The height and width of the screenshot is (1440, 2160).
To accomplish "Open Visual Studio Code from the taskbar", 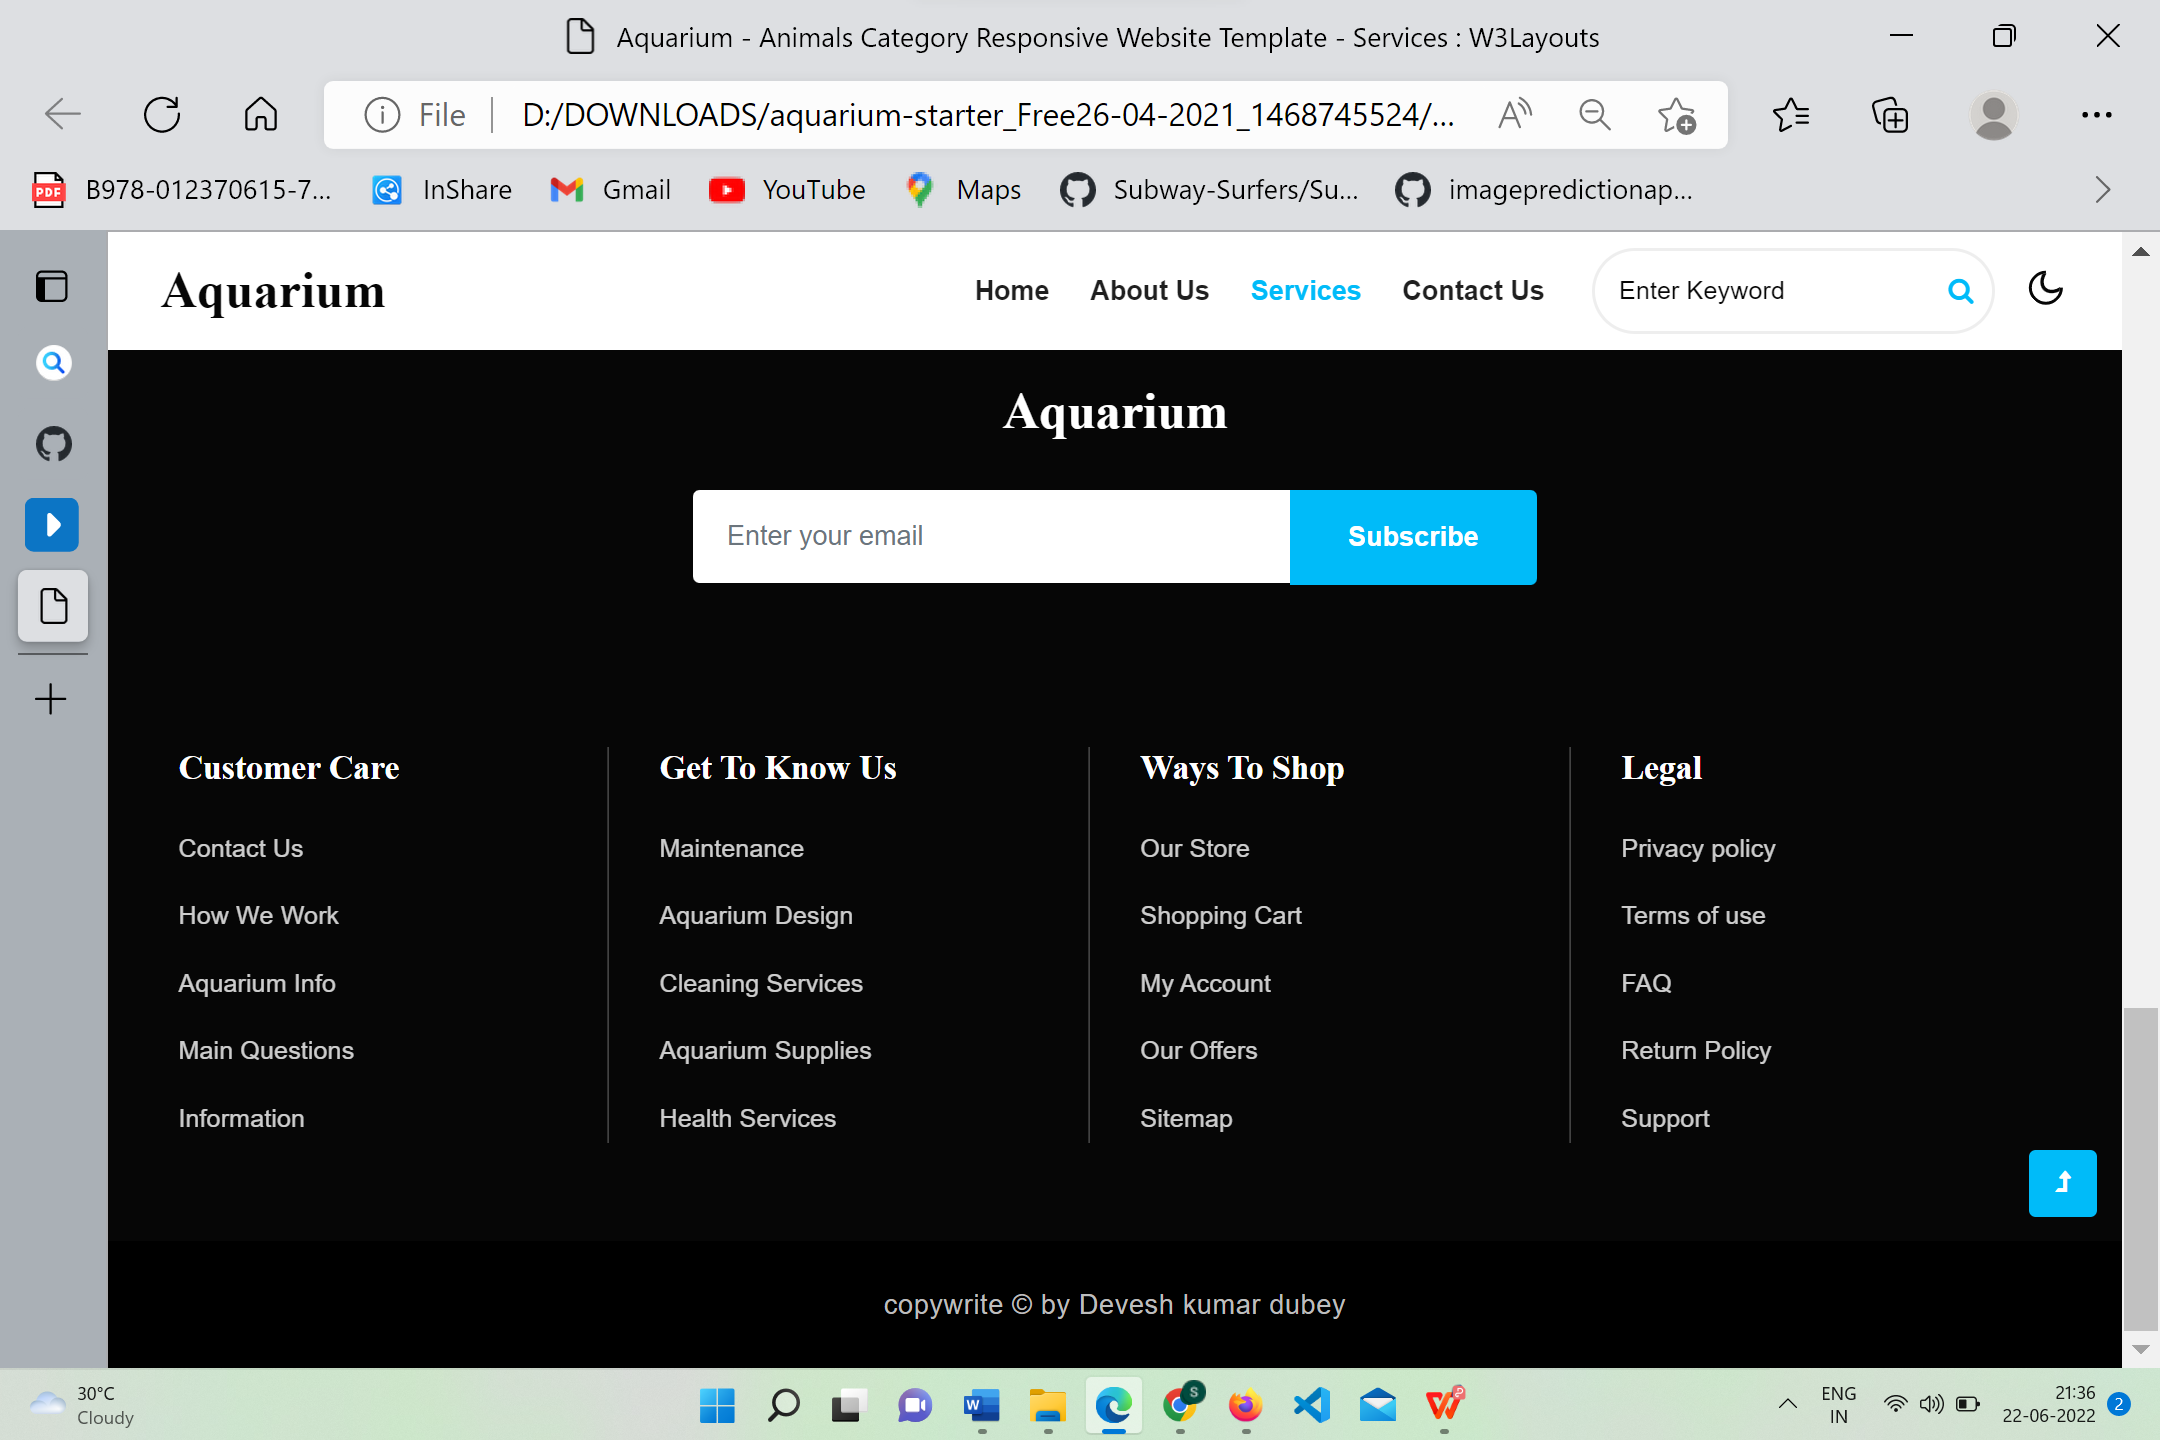I will click(1312, 1405).
